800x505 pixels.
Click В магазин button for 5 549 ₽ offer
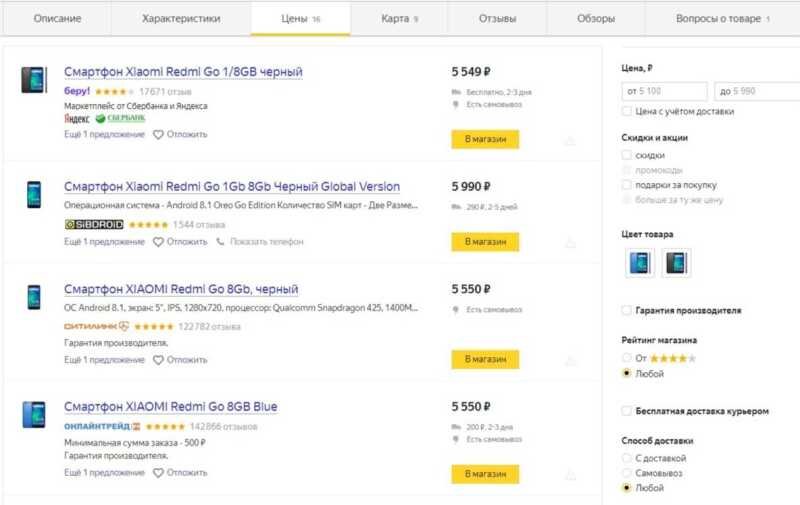[x=485, y=139]
